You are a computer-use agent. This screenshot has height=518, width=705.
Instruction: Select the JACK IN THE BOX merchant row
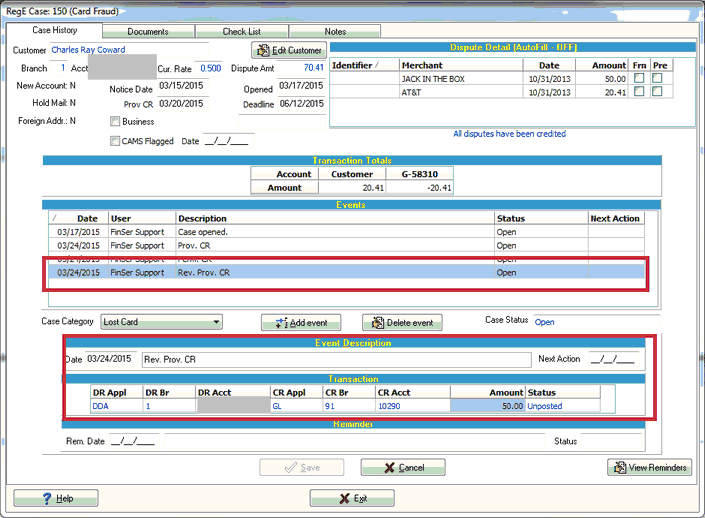click(x=501, y=79)
